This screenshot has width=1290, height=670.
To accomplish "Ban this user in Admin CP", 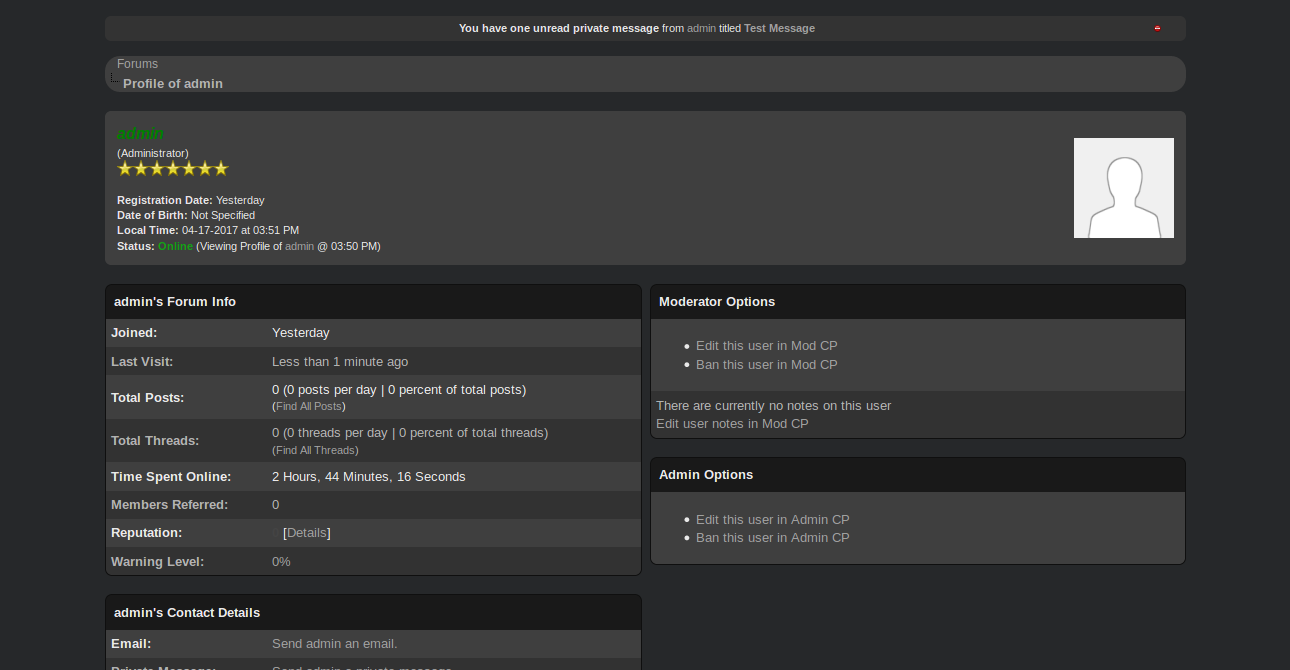I will click(x=772, y=538).
